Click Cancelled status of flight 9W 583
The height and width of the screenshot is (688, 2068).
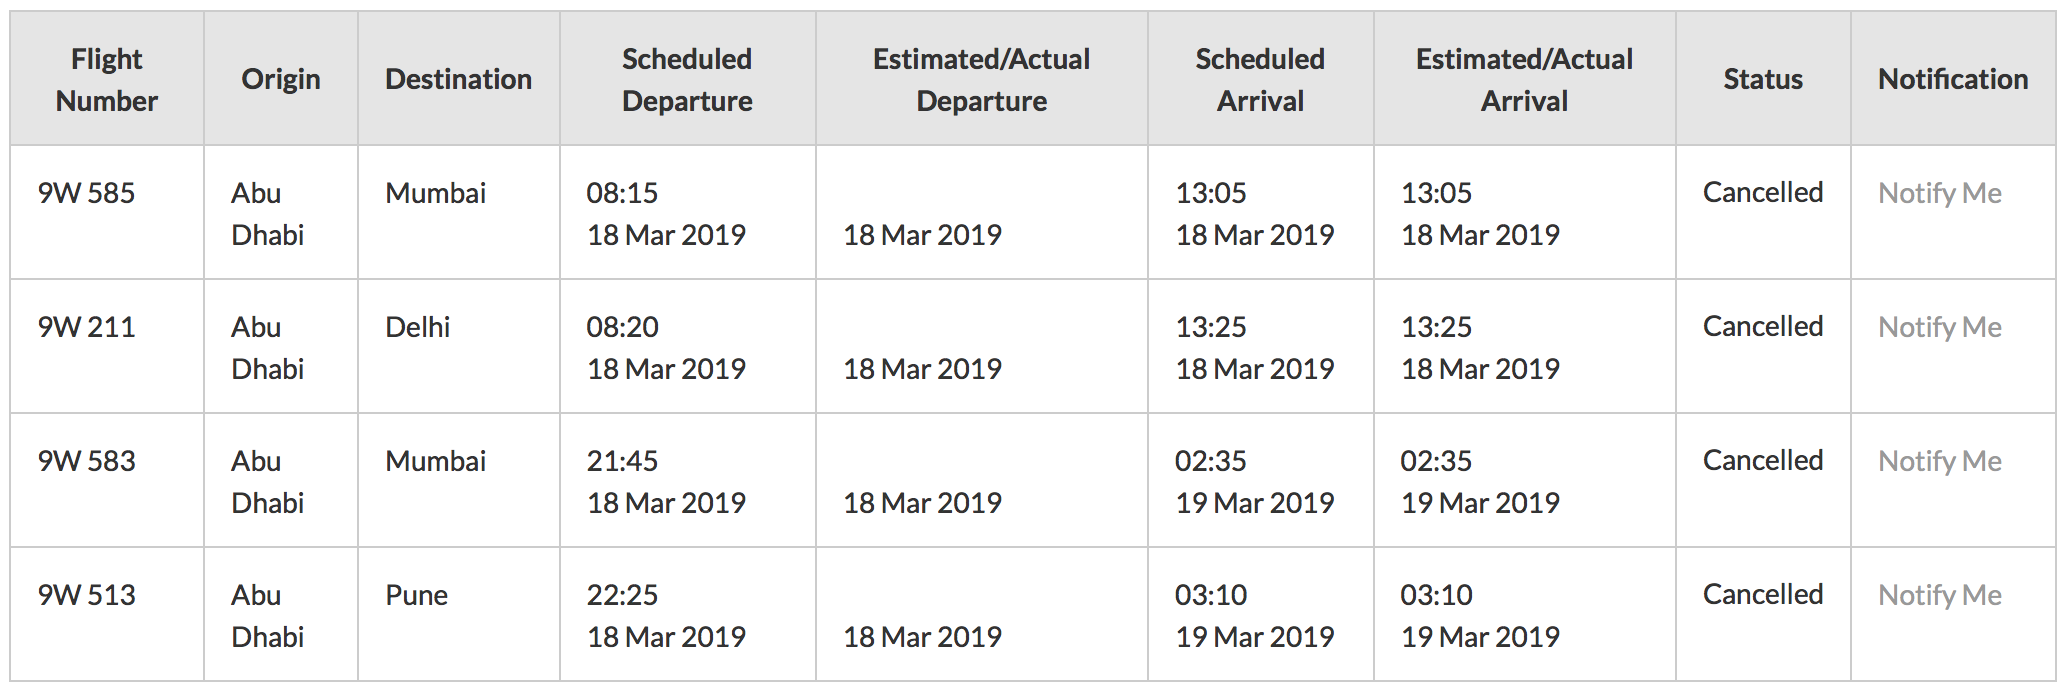[1763, 460]
